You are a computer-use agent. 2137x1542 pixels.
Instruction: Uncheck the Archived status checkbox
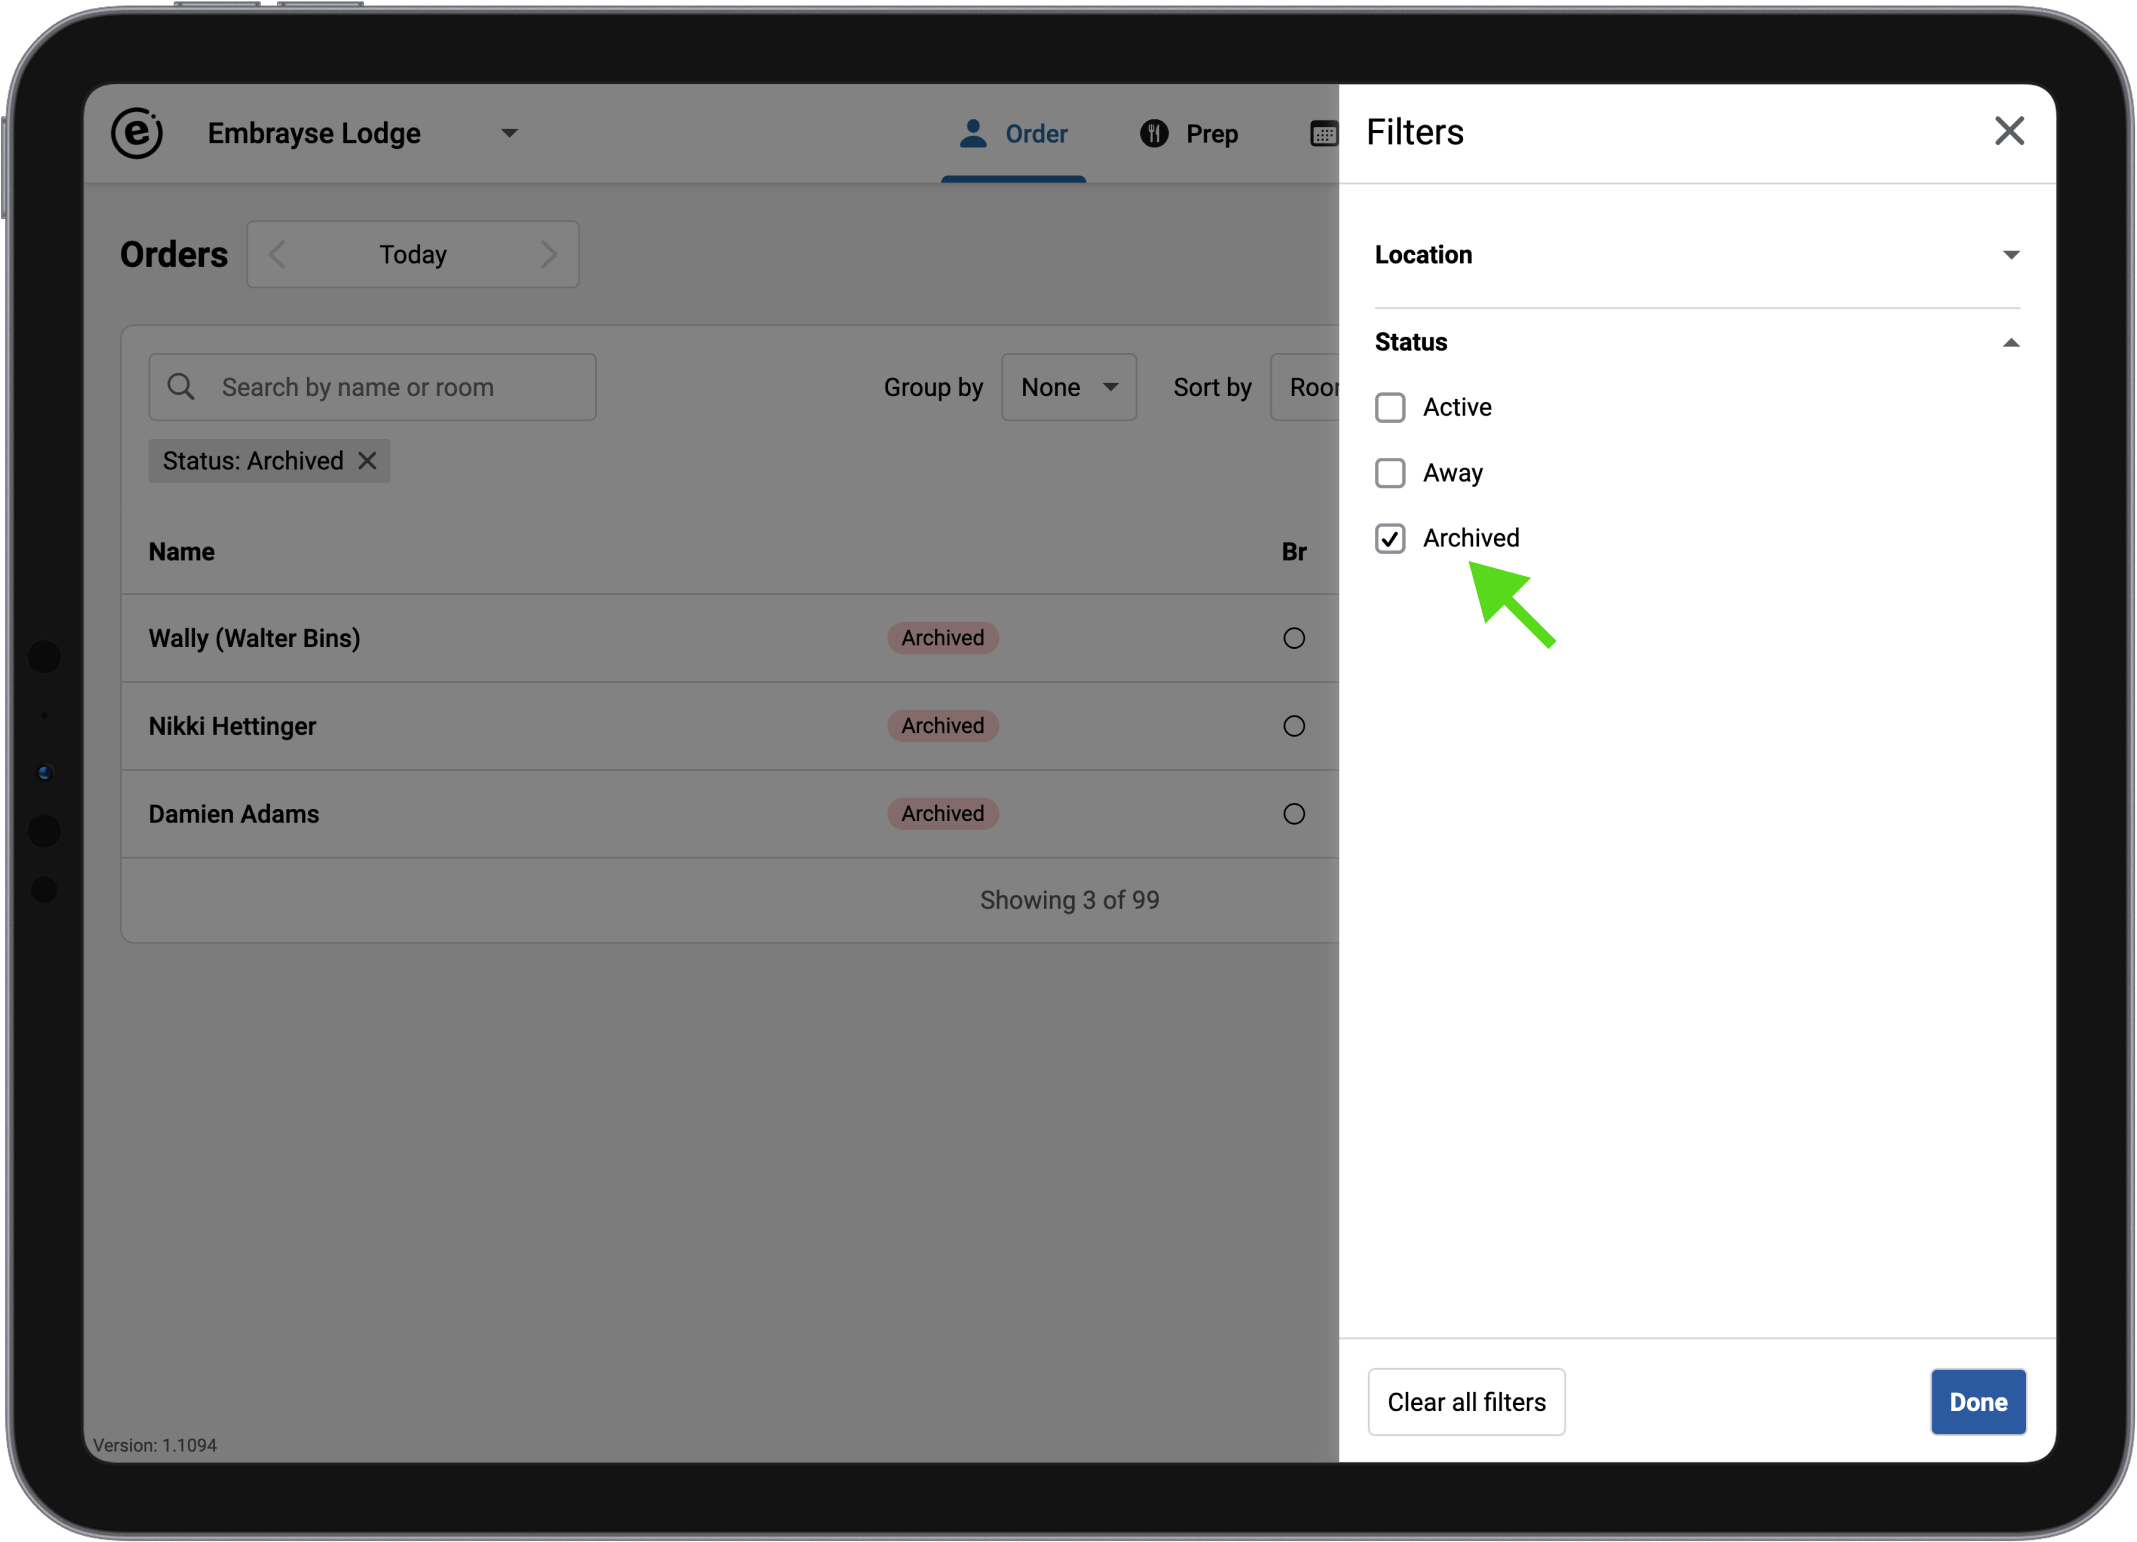click(1389, 539)
